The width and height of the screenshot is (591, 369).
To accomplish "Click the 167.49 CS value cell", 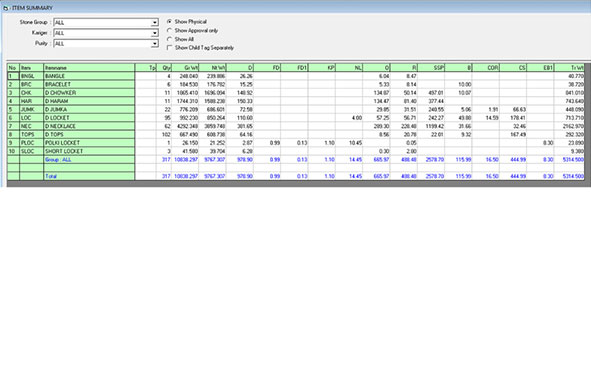I will coord(513,135).
